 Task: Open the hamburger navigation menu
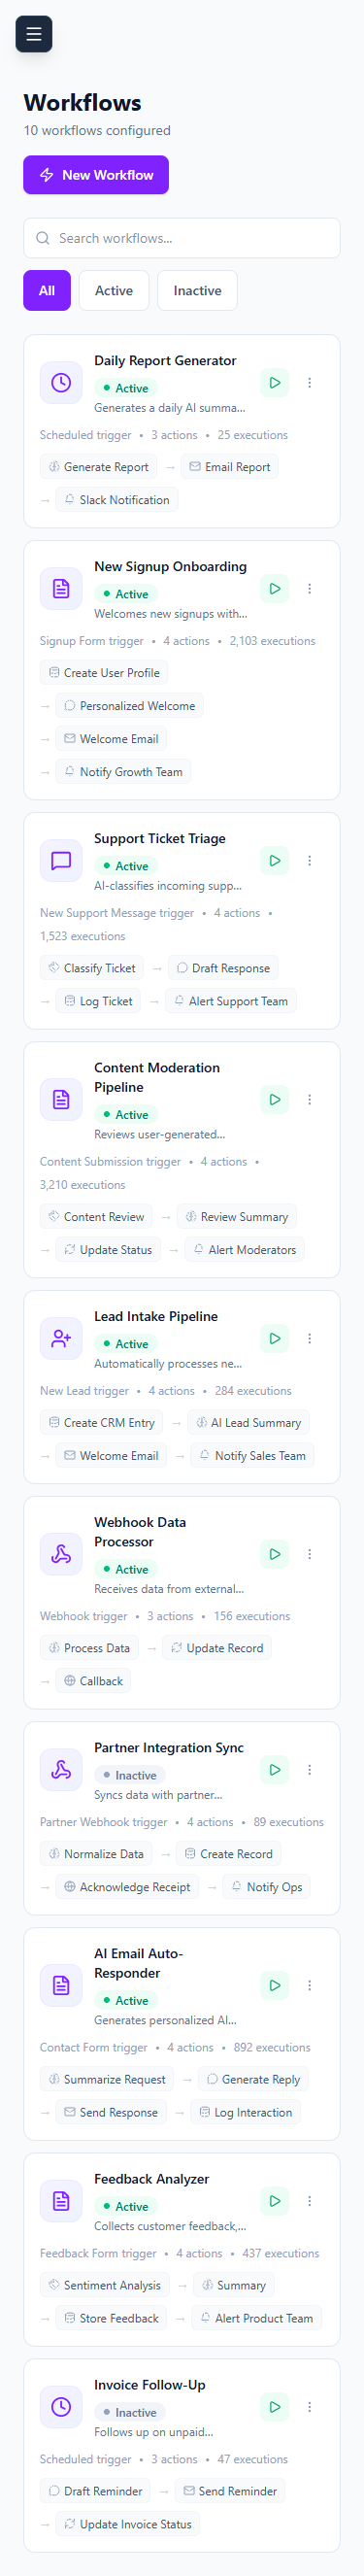coord(33,34)
